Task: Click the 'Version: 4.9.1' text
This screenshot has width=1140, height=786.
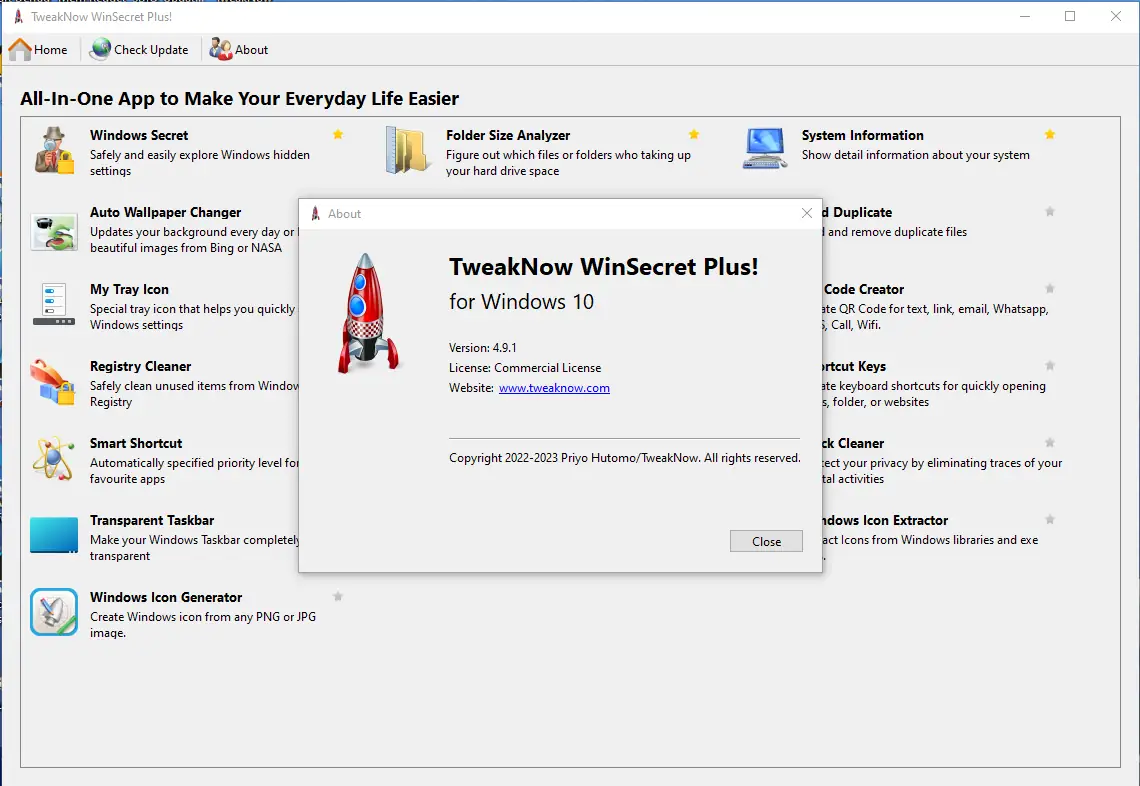Action: tap(483, 348)
